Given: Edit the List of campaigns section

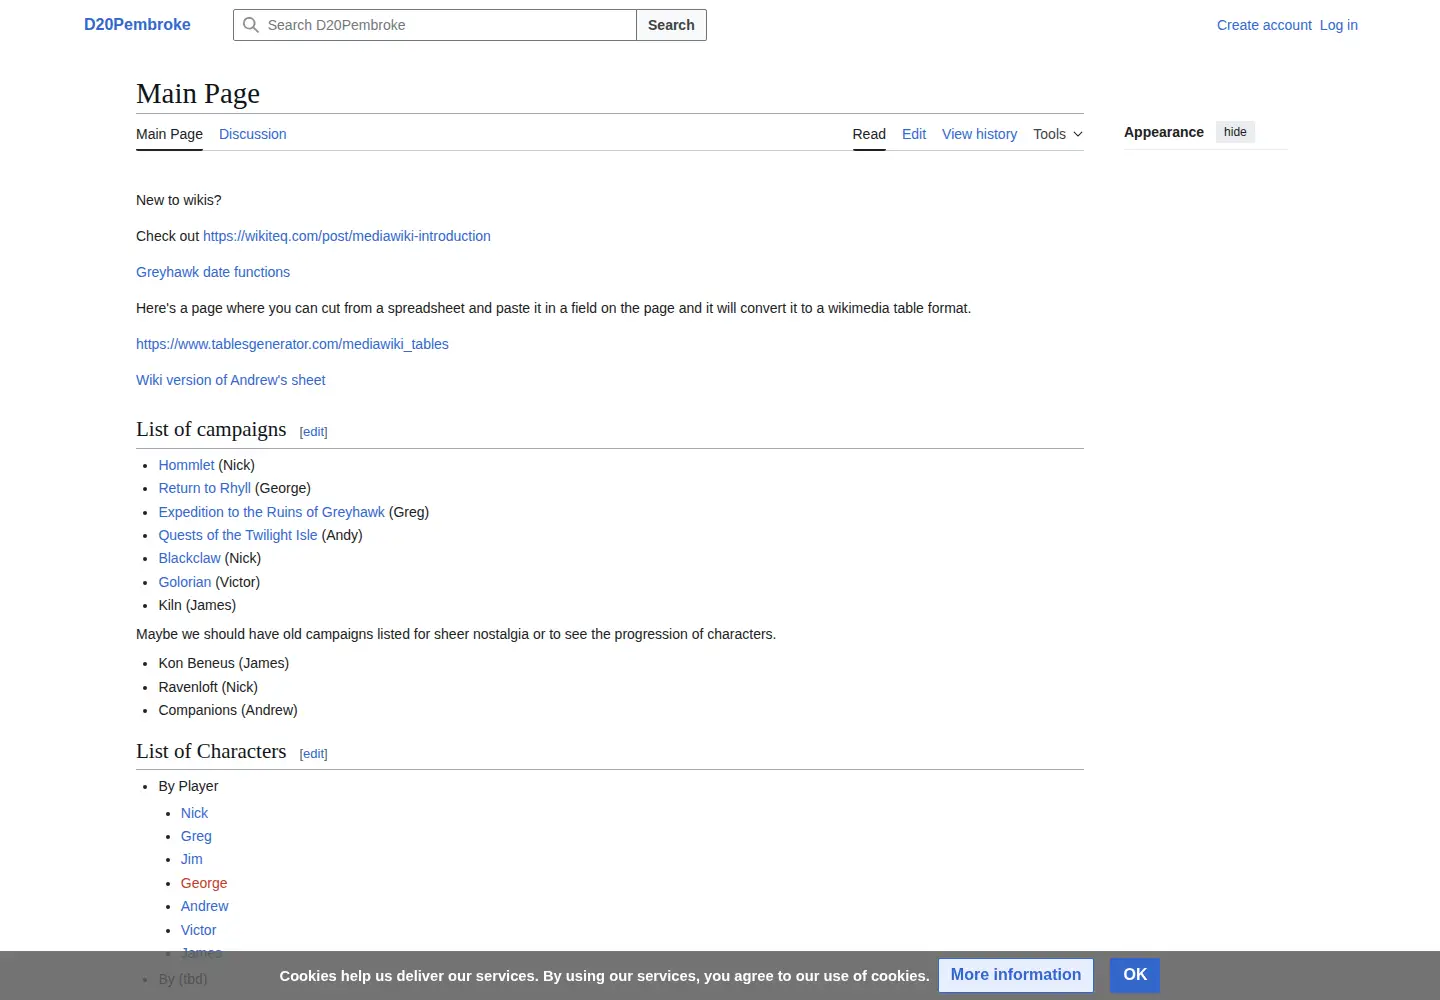Looking at the screenshot, I should tap(314, 432).
